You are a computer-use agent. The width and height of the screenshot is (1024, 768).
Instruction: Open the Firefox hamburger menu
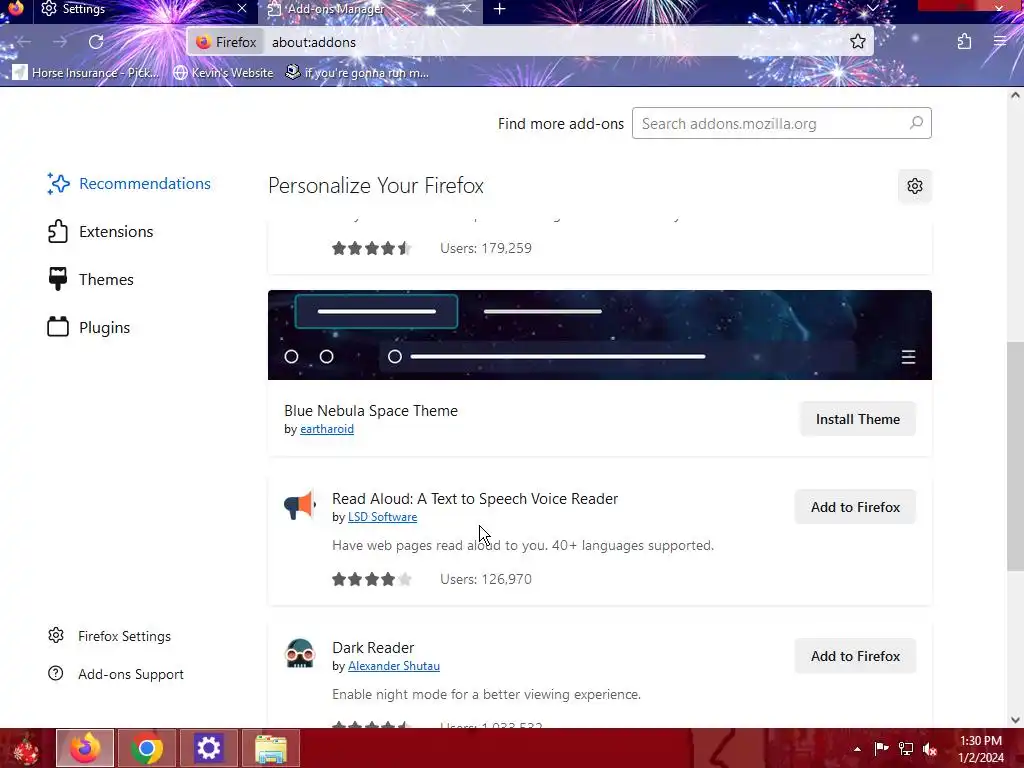coord(1000,42)
